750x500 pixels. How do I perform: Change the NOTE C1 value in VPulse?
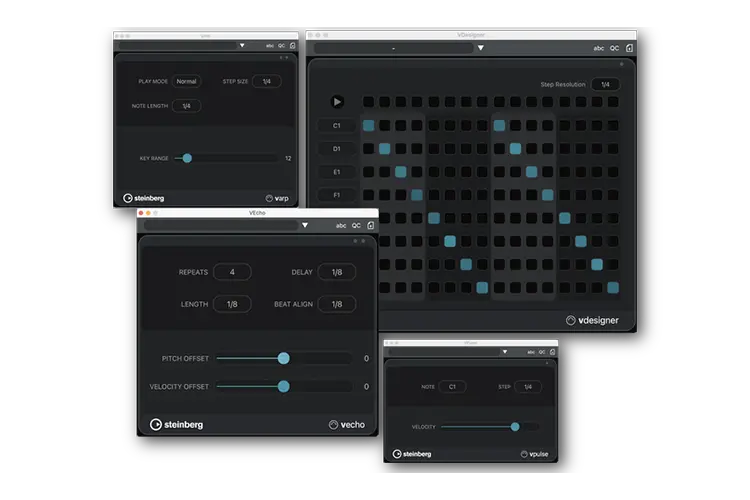coord(452,387)
